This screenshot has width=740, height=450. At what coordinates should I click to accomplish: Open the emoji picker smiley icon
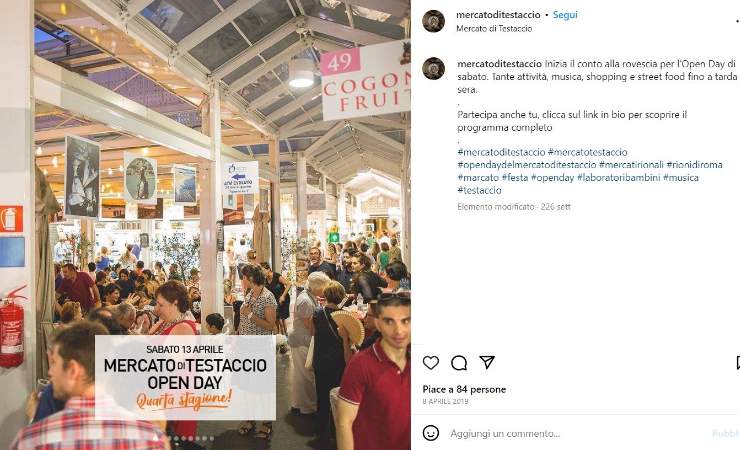coord(430,433)
